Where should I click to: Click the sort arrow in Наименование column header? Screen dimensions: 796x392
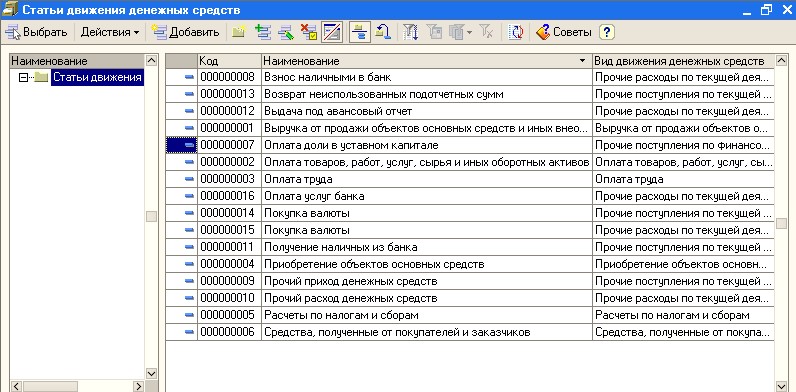[x=583, y=61]
